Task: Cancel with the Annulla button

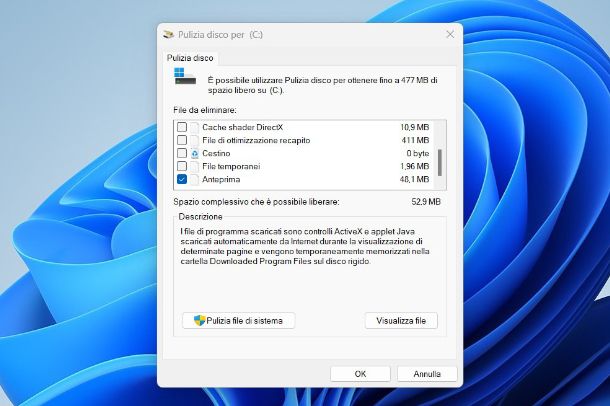Action: click(427, 374)
